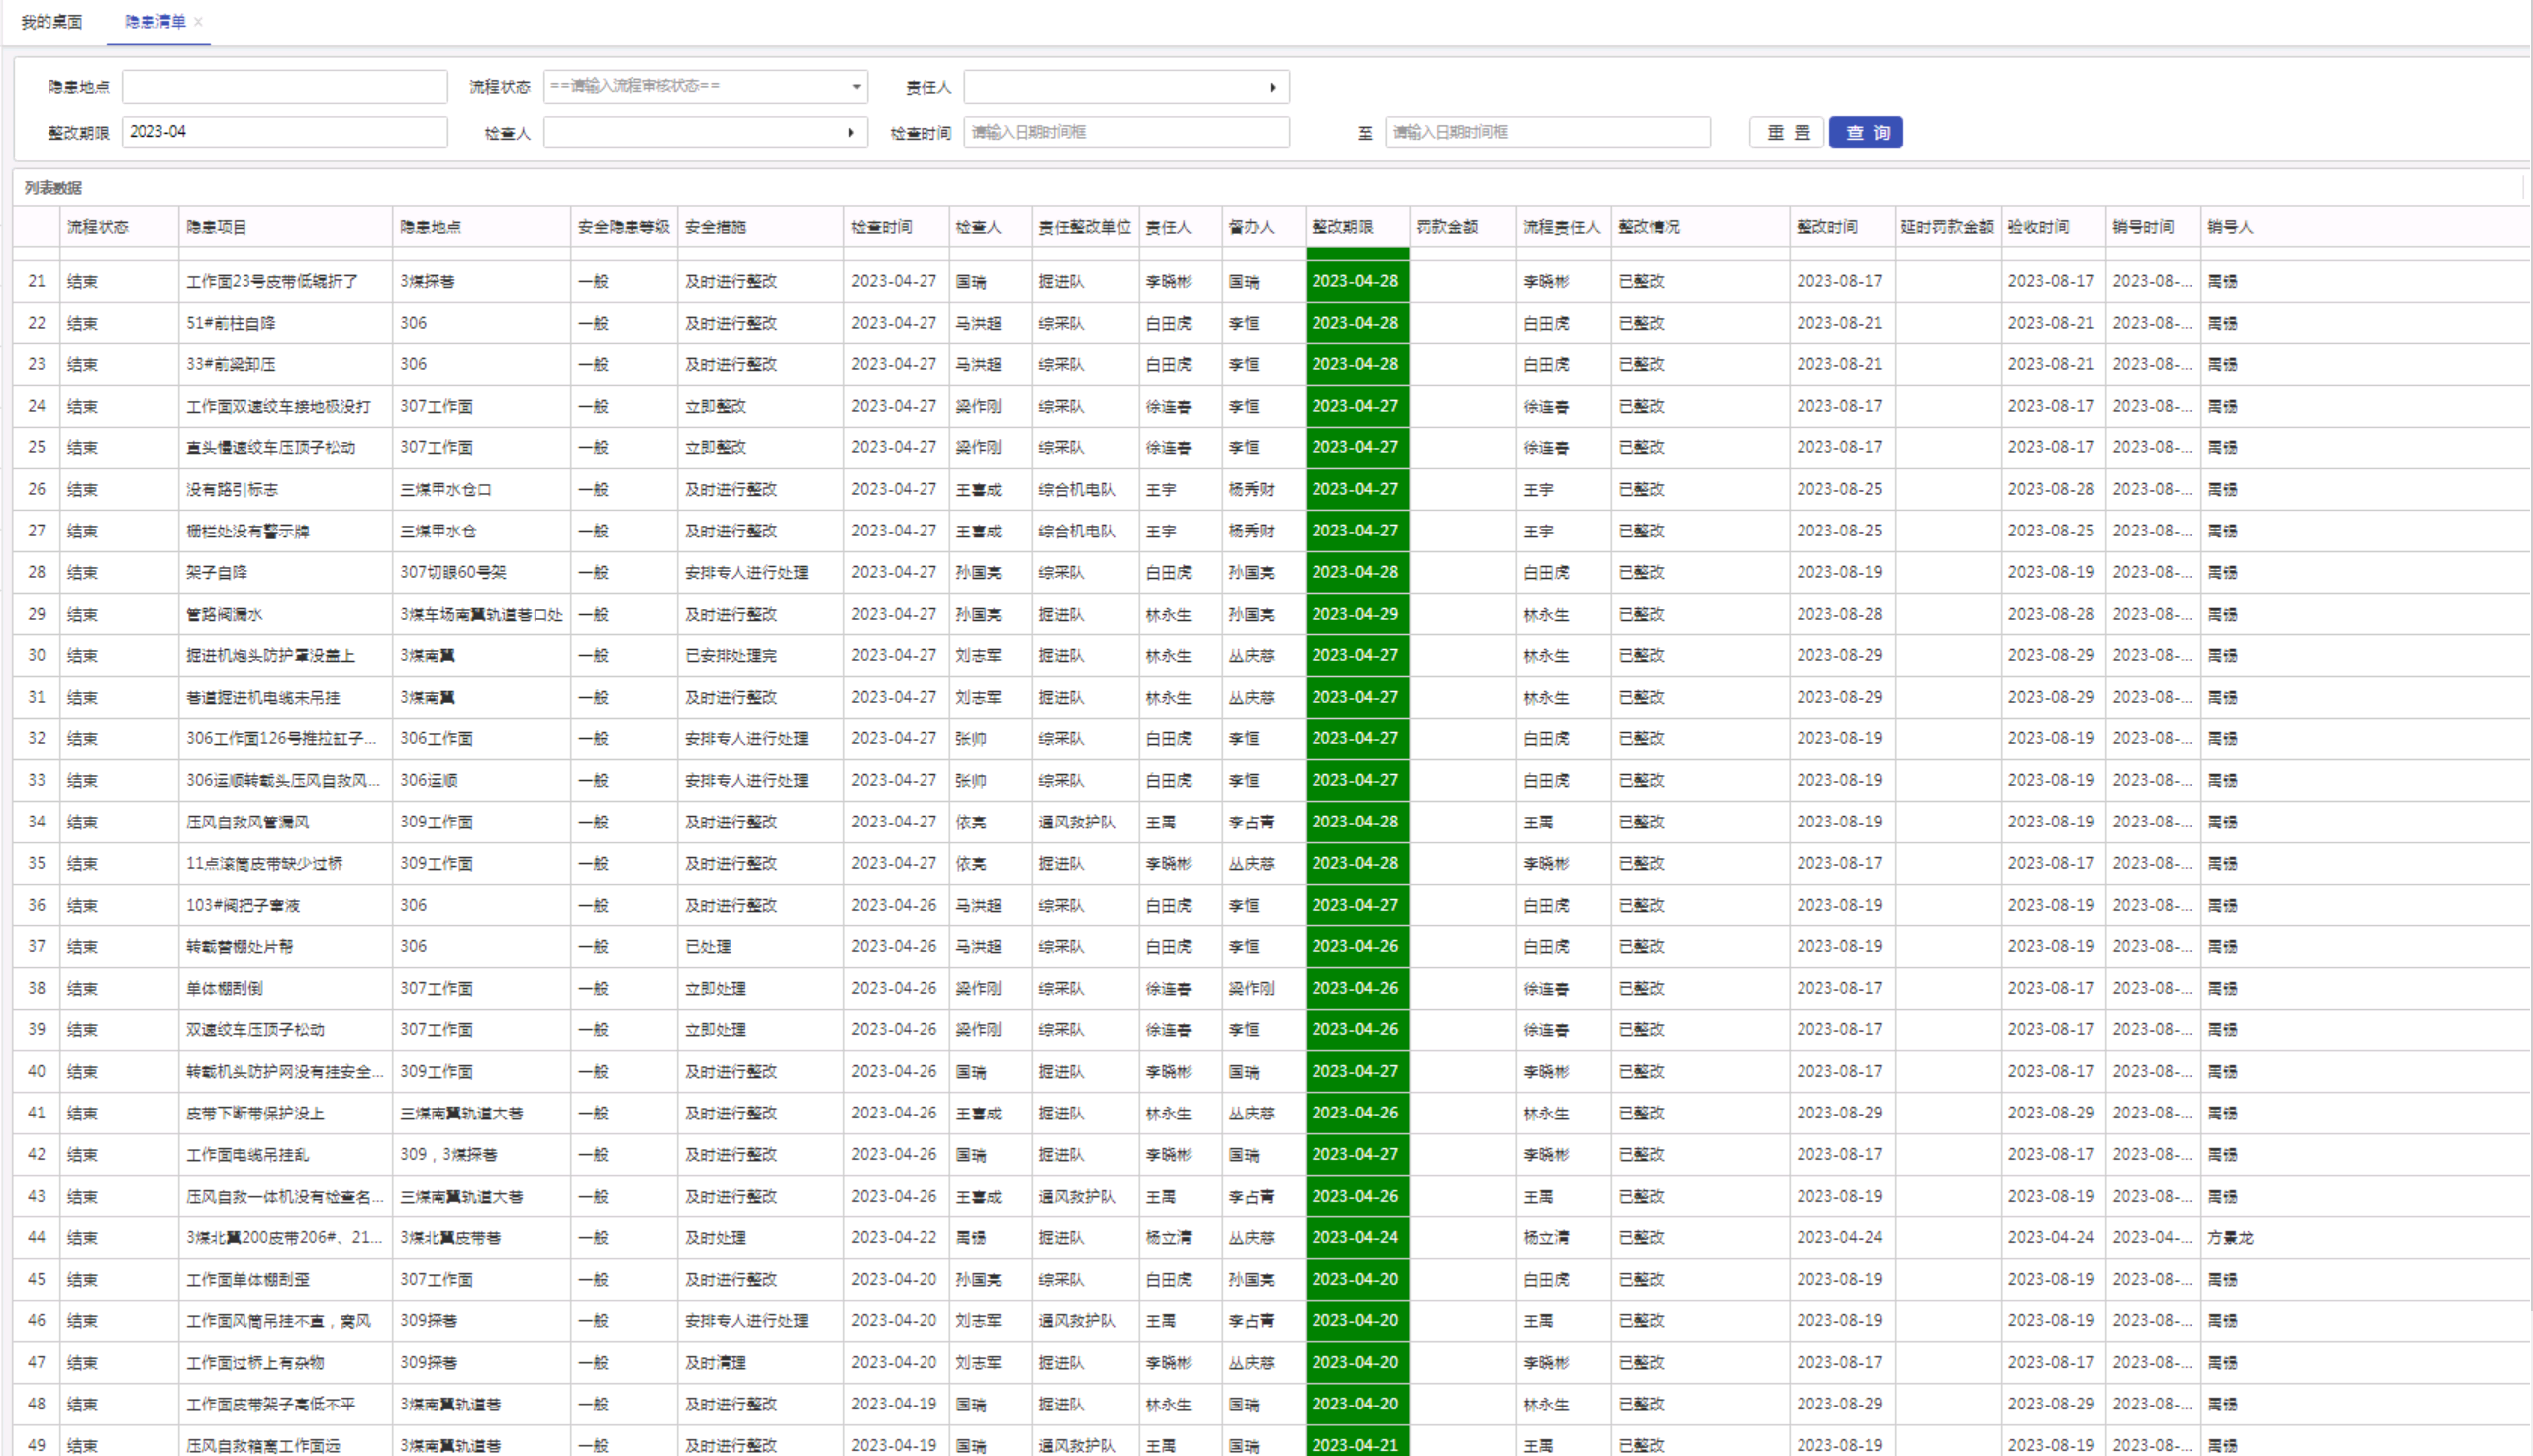Switch to the 我的桌面 tab
2533x1456 pixels.
click(52, 22)
